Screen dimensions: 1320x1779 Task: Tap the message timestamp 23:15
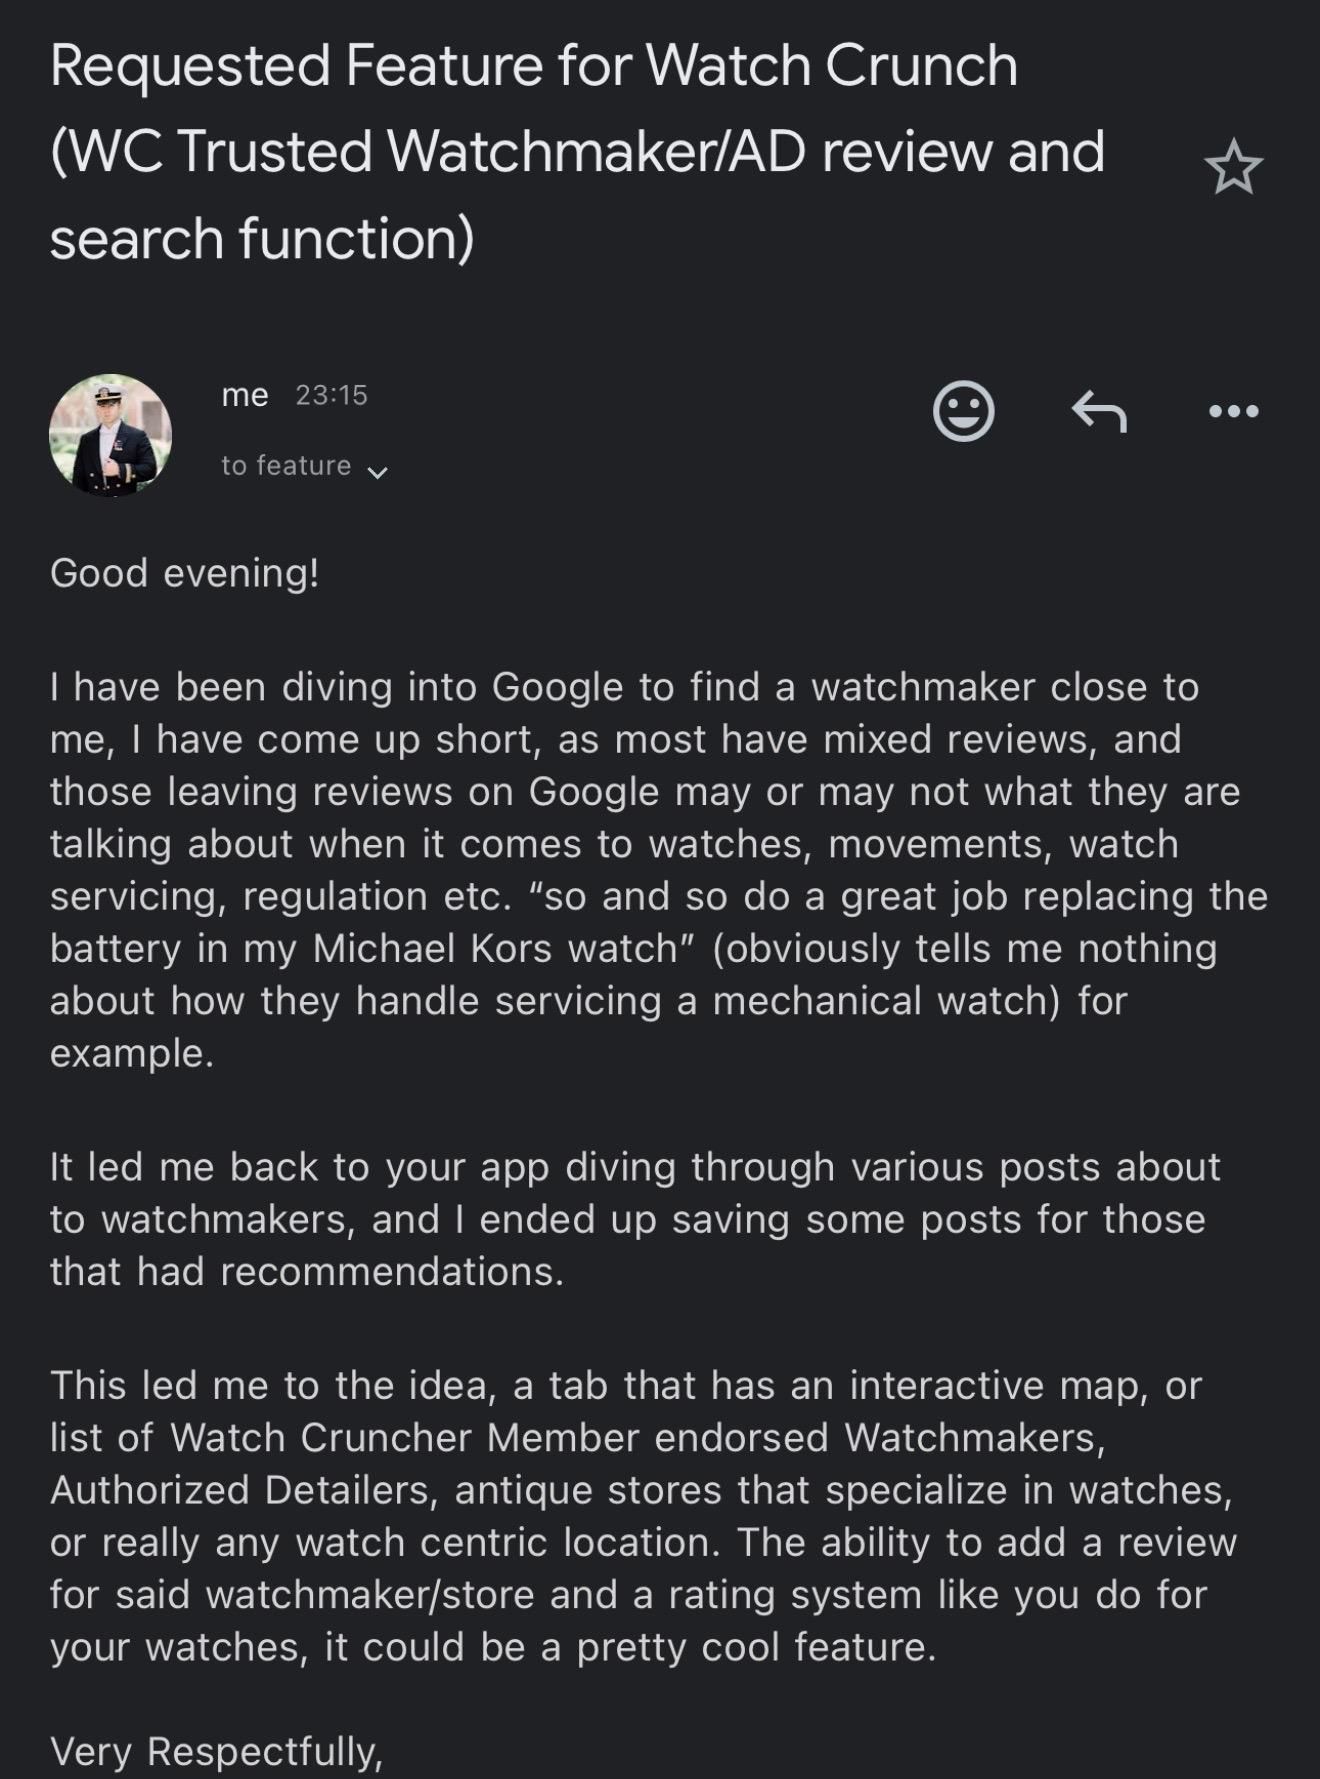tap(330, 395)
